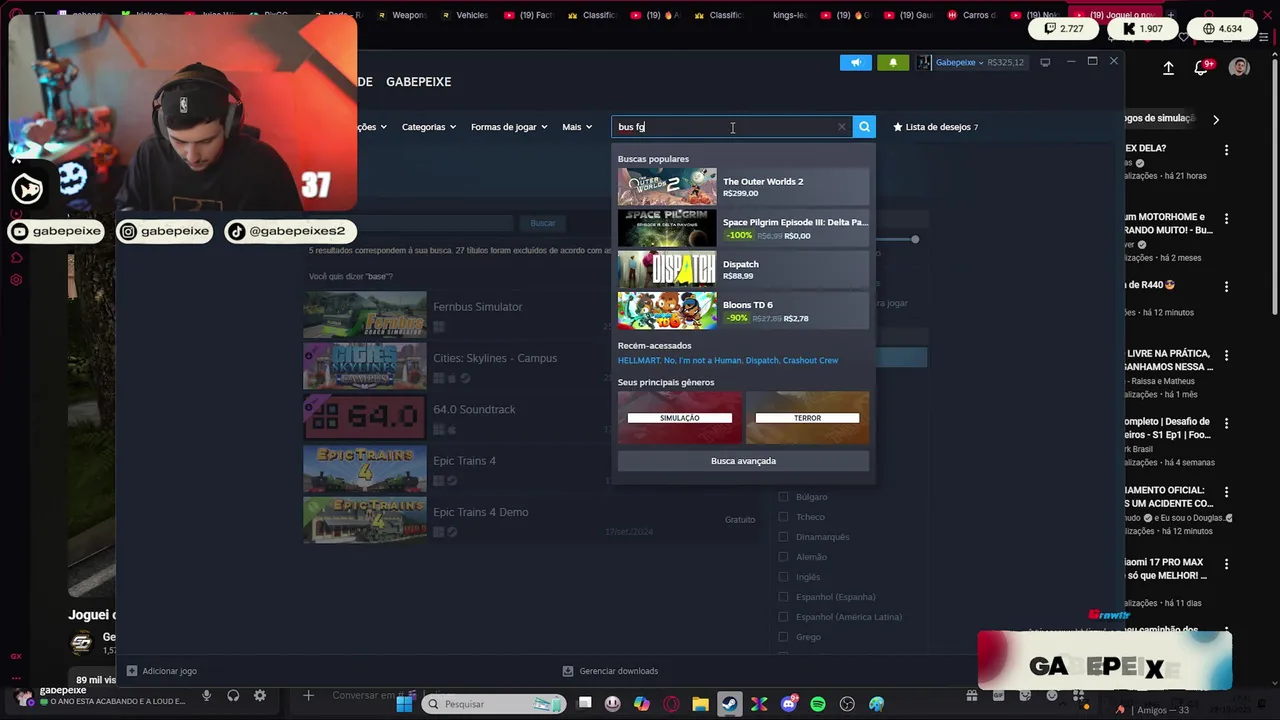Image resolution: width=1280 pixels, height=720 pixels.
Task: Open HELLMART recently viewed link
Action: 639,360
